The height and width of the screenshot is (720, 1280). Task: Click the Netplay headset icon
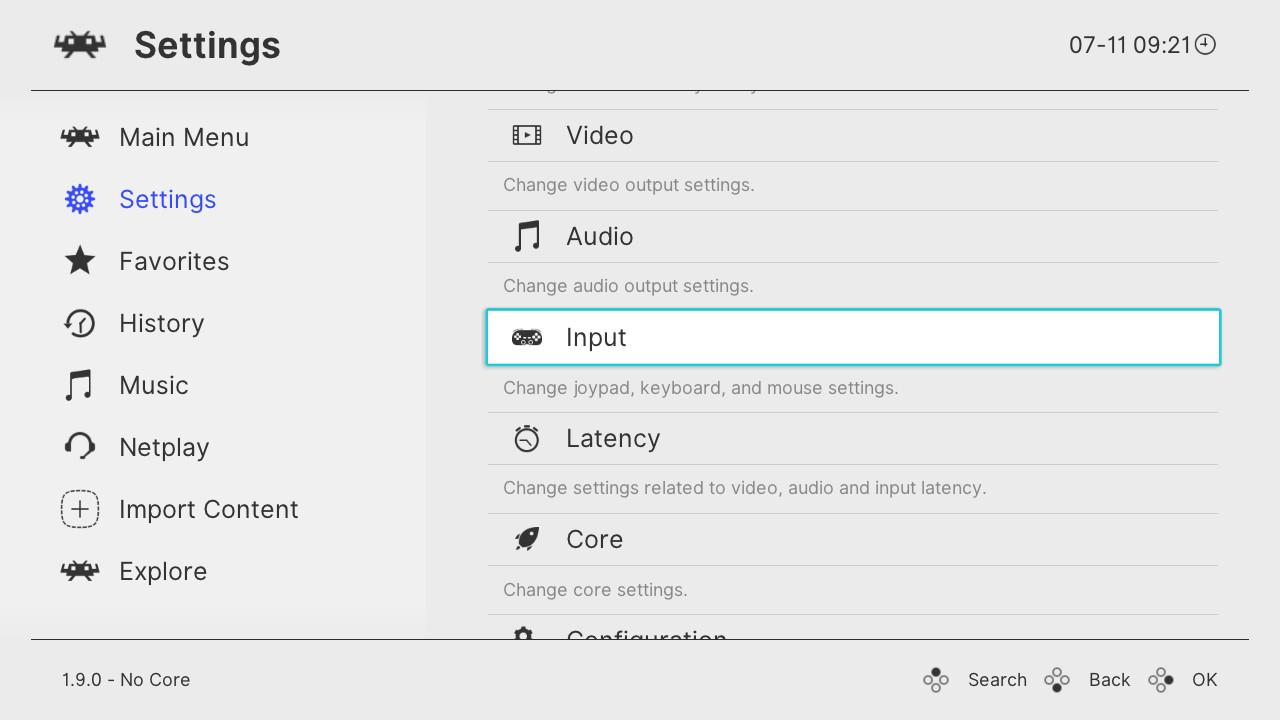(80, 447)
